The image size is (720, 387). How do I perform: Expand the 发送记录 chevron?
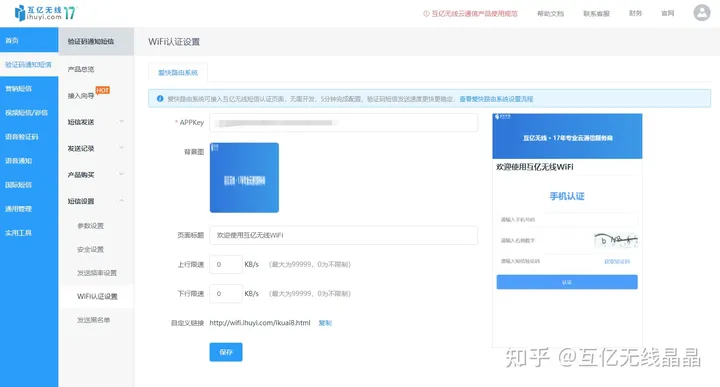[122, 148]
